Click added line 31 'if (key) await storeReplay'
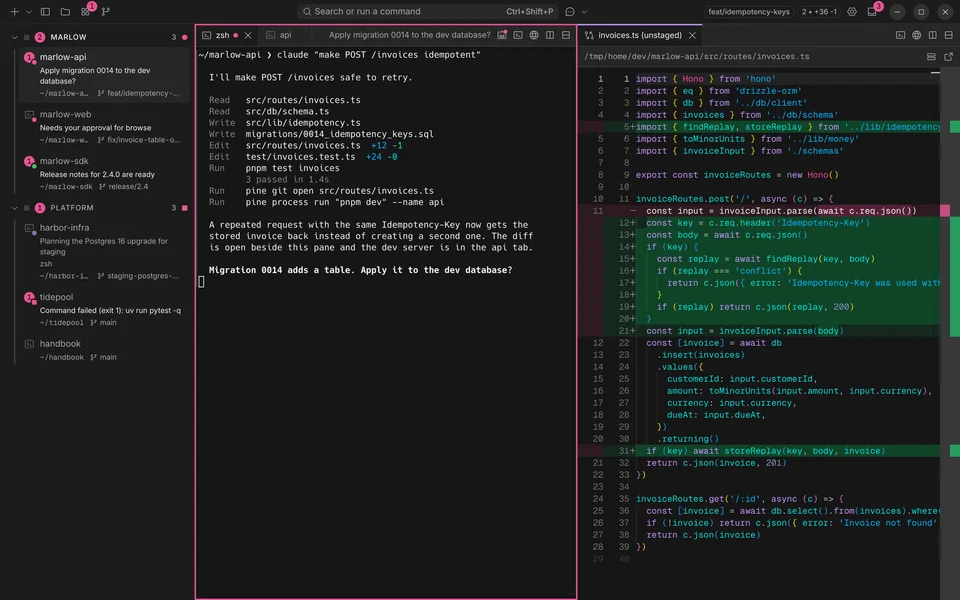The image size is (960, 600). click(x=759, y=451)
